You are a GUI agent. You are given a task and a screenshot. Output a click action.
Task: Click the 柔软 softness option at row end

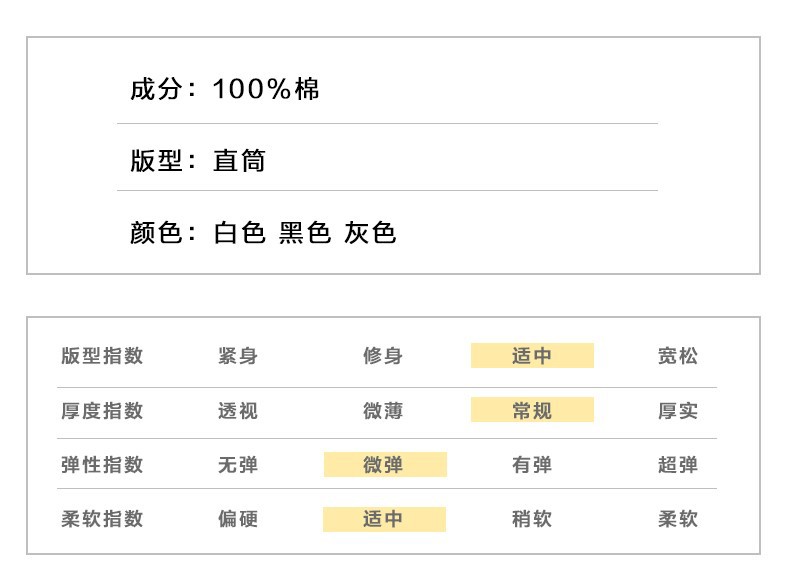[678, 519]
